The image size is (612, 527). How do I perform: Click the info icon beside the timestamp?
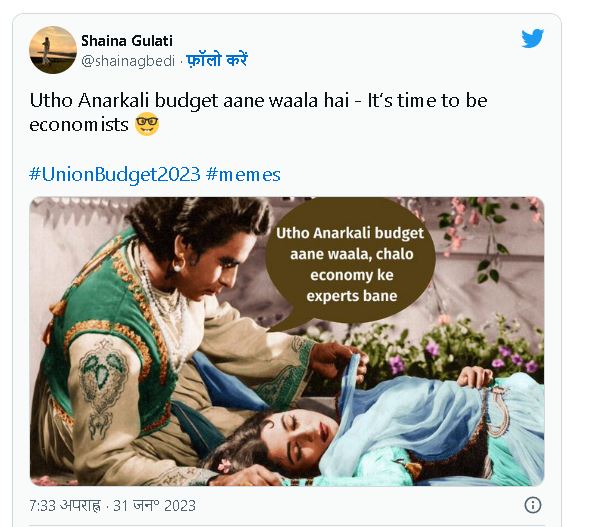[x=533, y=505]
